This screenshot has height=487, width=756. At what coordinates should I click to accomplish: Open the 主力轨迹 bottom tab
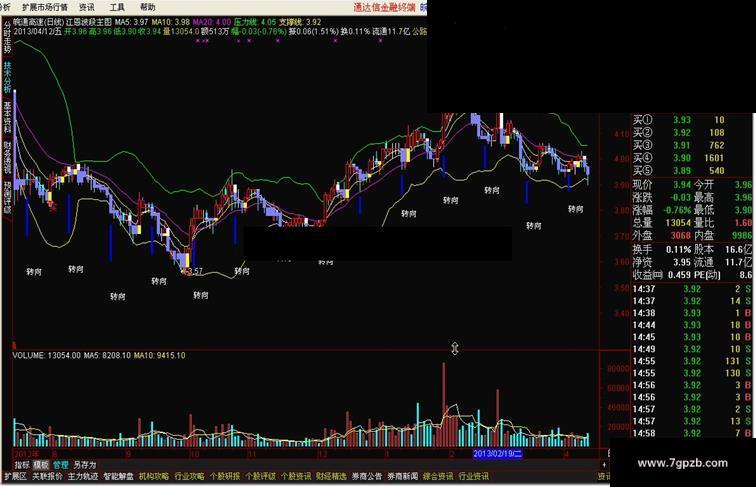pyautogui.click(x=83, y=476)
